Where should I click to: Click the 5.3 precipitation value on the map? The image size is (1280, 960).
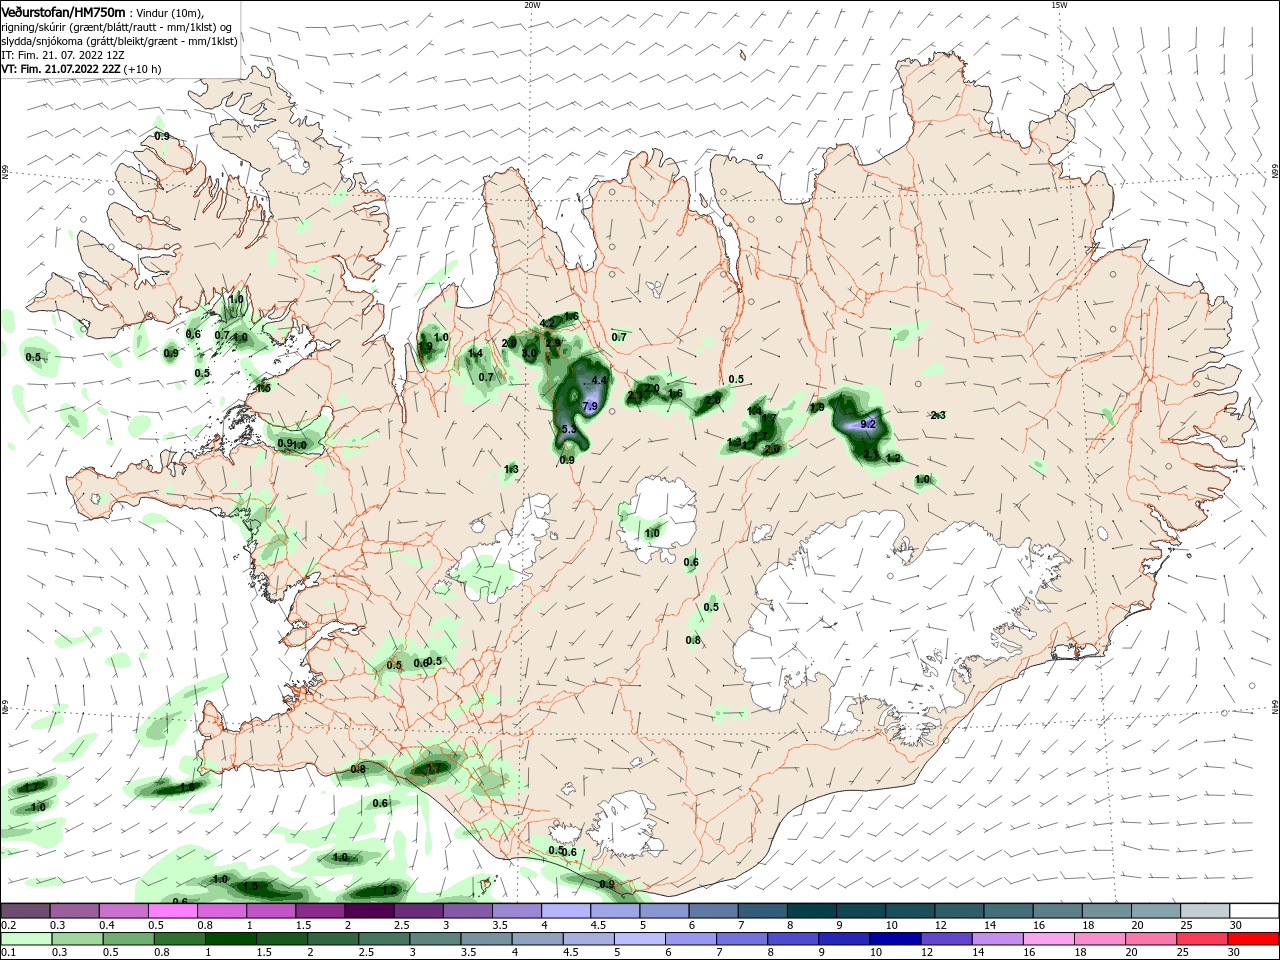(x=569, y=429)
